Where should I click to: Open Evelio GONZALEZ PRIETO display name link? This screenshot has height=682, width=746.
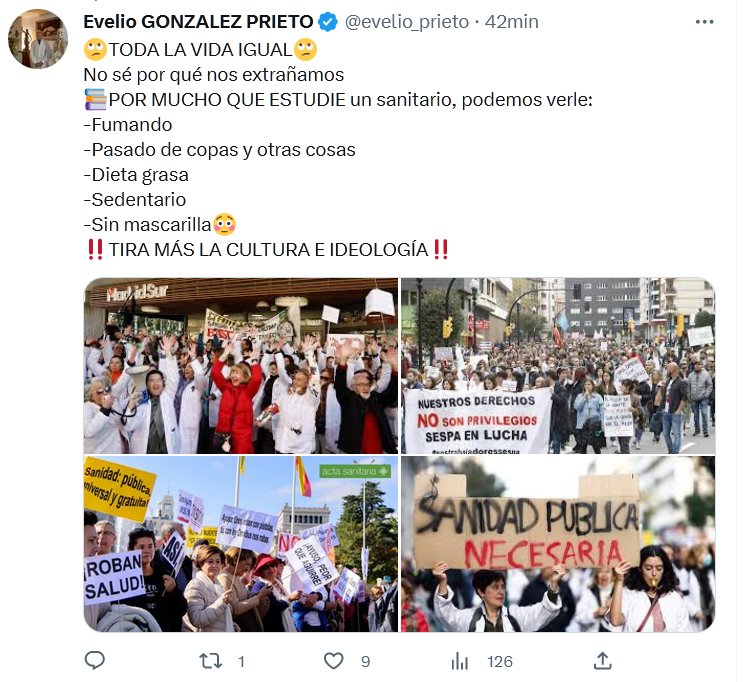[x=198, y=22]
